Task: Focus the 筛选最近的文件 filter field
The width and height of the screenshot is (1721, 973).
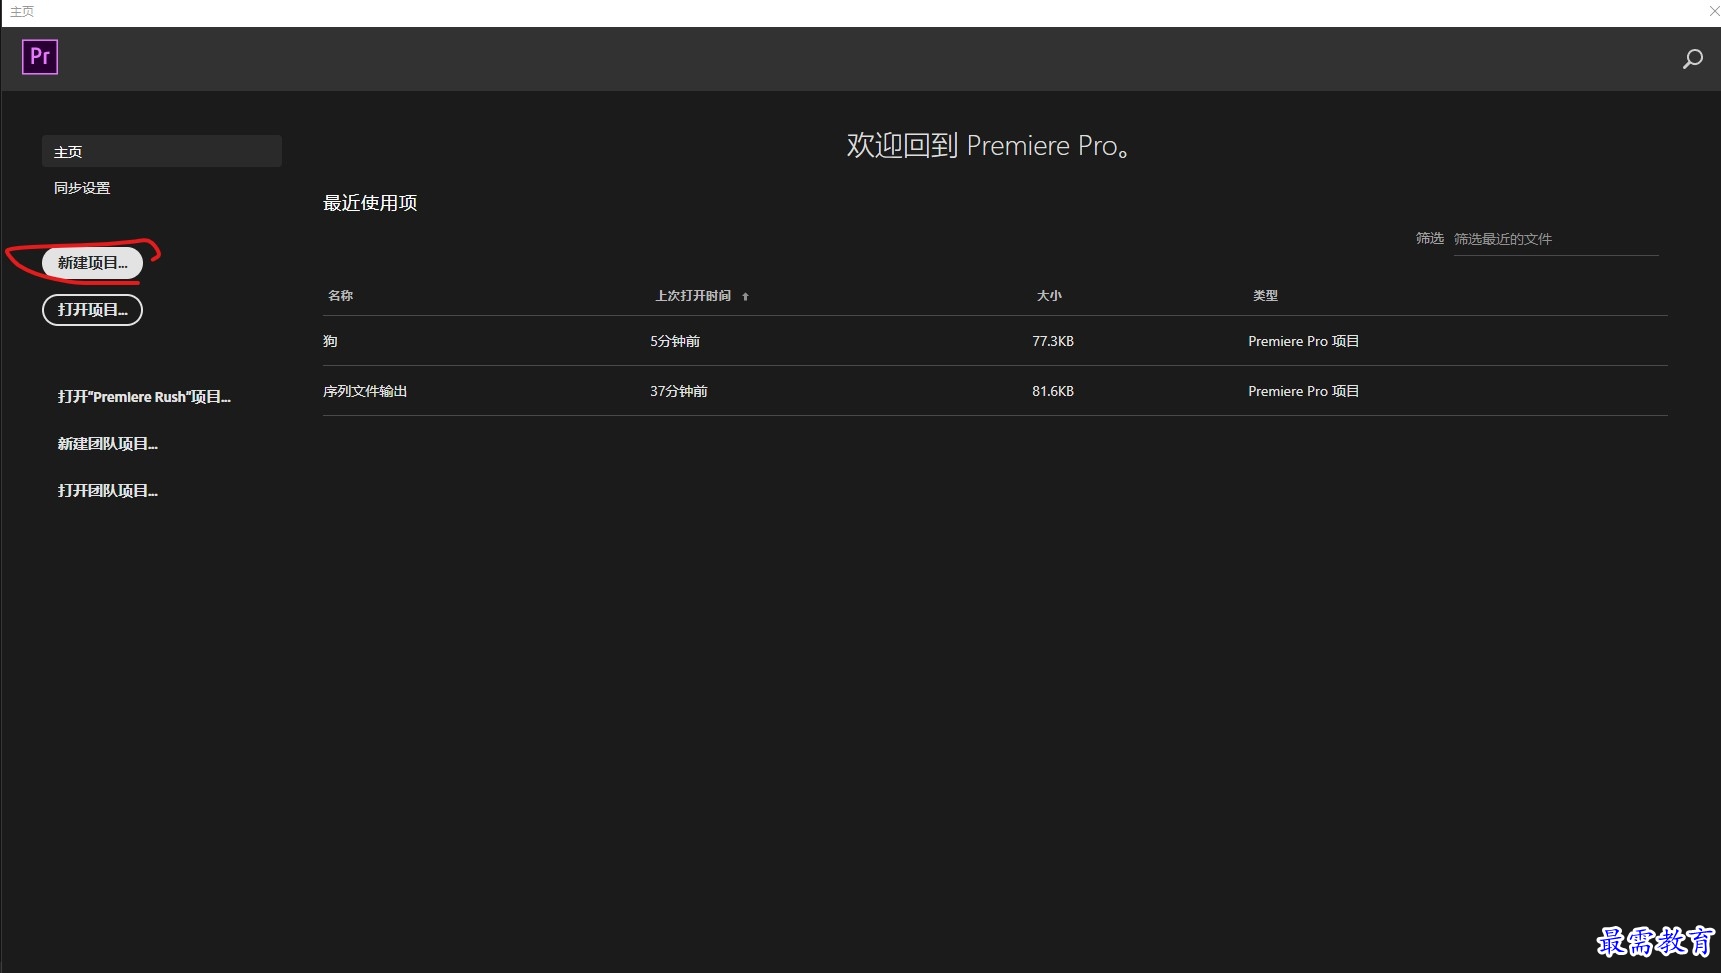Action: (x=1555, y=239)
